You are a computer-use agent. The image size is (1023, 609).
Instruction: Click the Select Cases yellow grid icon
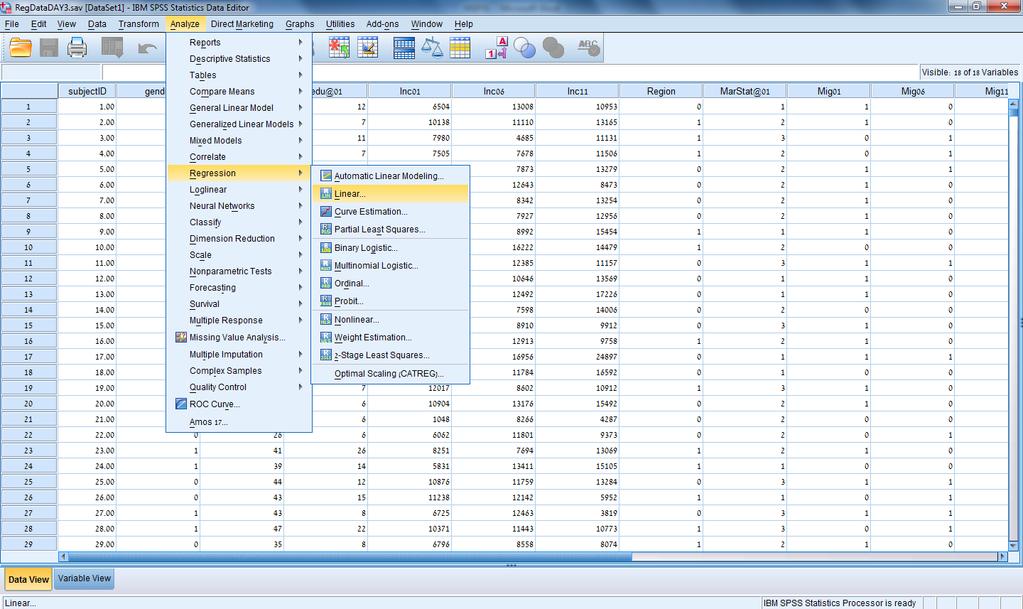(x=460, y=48)
